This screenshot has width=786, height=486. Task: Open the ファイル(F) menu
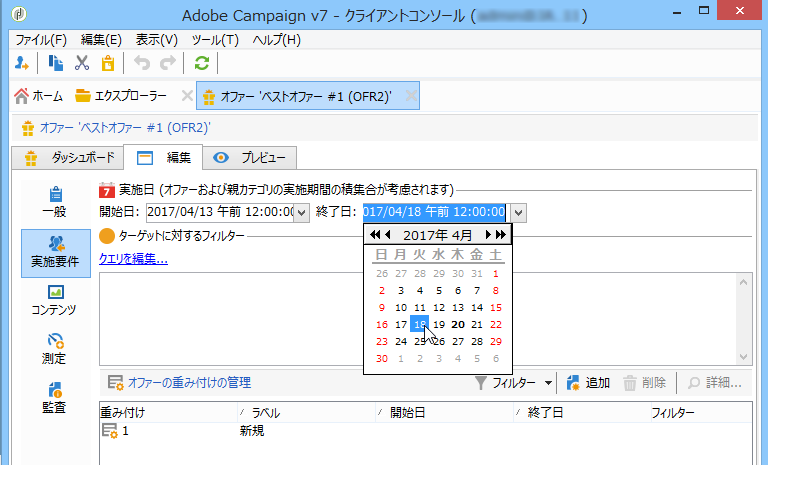point(41,40)
